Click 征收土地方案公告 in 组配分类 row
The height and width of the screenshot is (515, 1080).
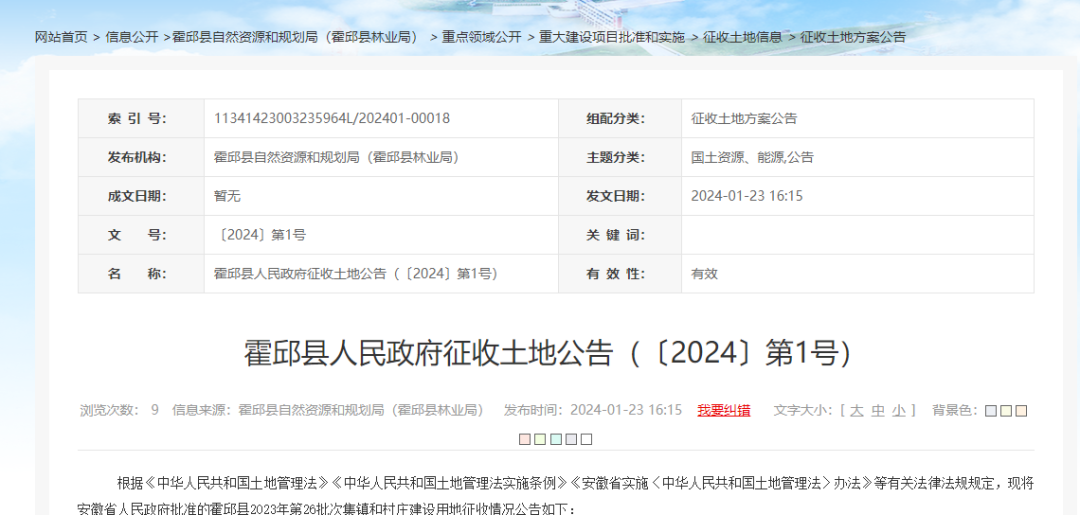coord(744,118)
